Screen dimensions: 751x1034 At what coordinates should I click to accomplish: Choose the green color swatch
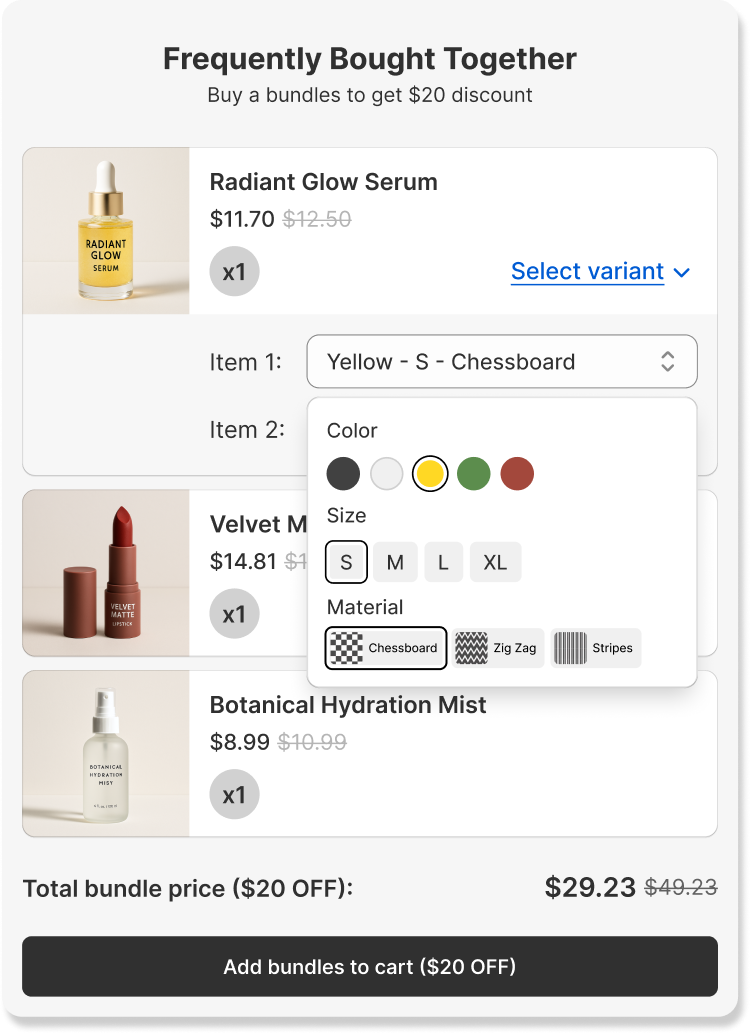(474, 474)
